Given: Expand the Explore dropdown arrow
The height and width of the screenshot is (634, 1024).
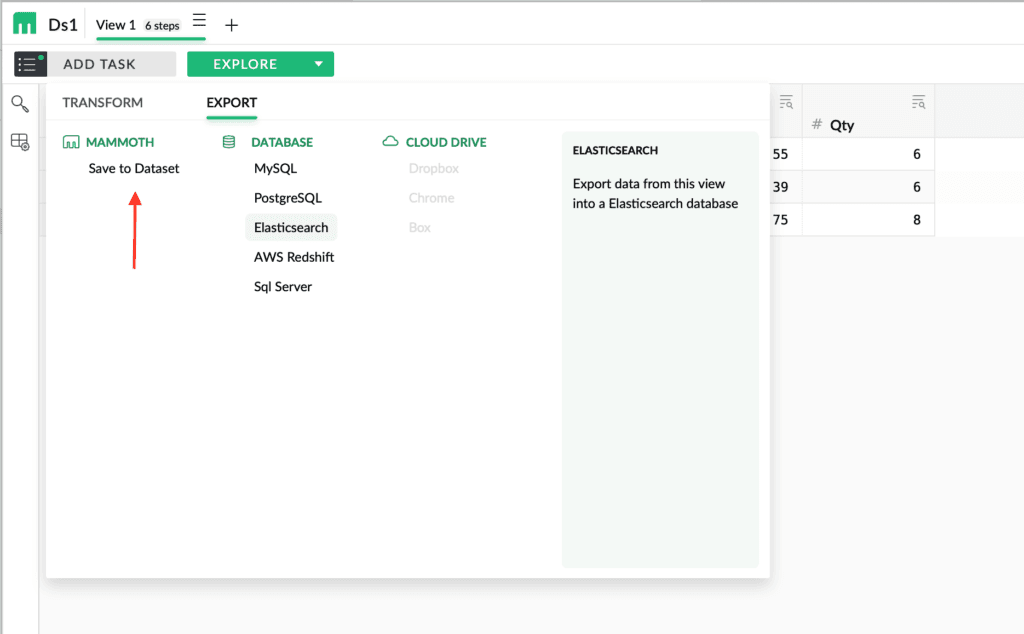Looking at the screenshot, I should pyautogui.click(x=319, y=64).
